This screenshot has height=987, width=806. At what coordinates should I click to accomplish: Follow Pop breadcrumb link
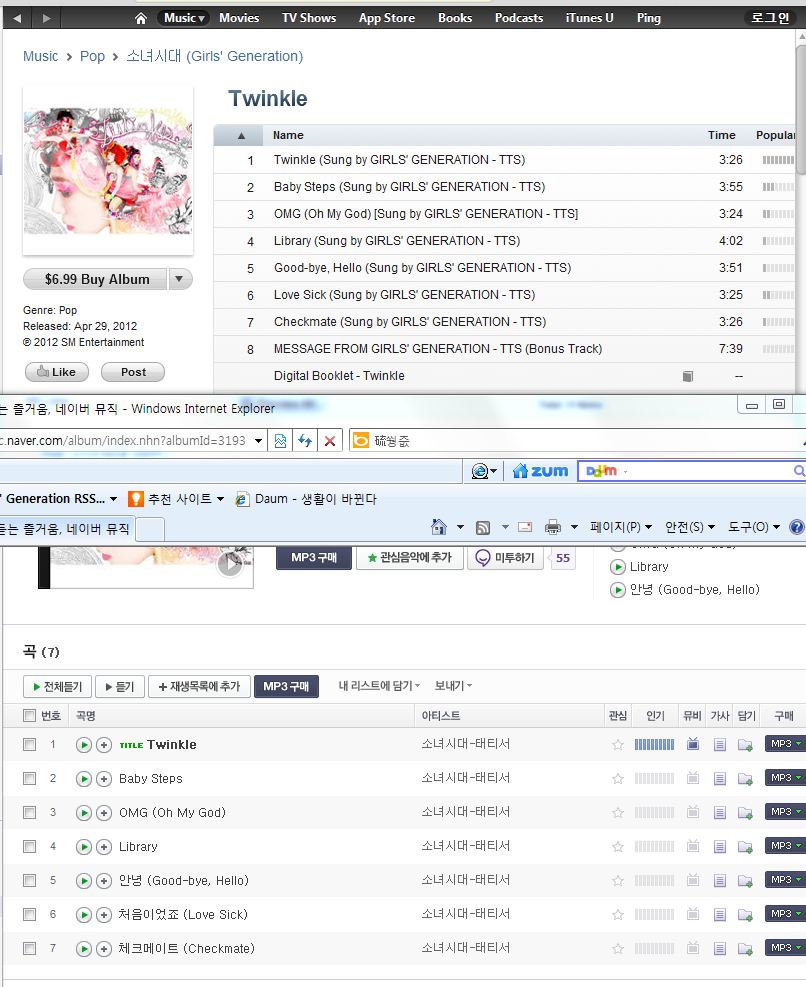(93, 56)
